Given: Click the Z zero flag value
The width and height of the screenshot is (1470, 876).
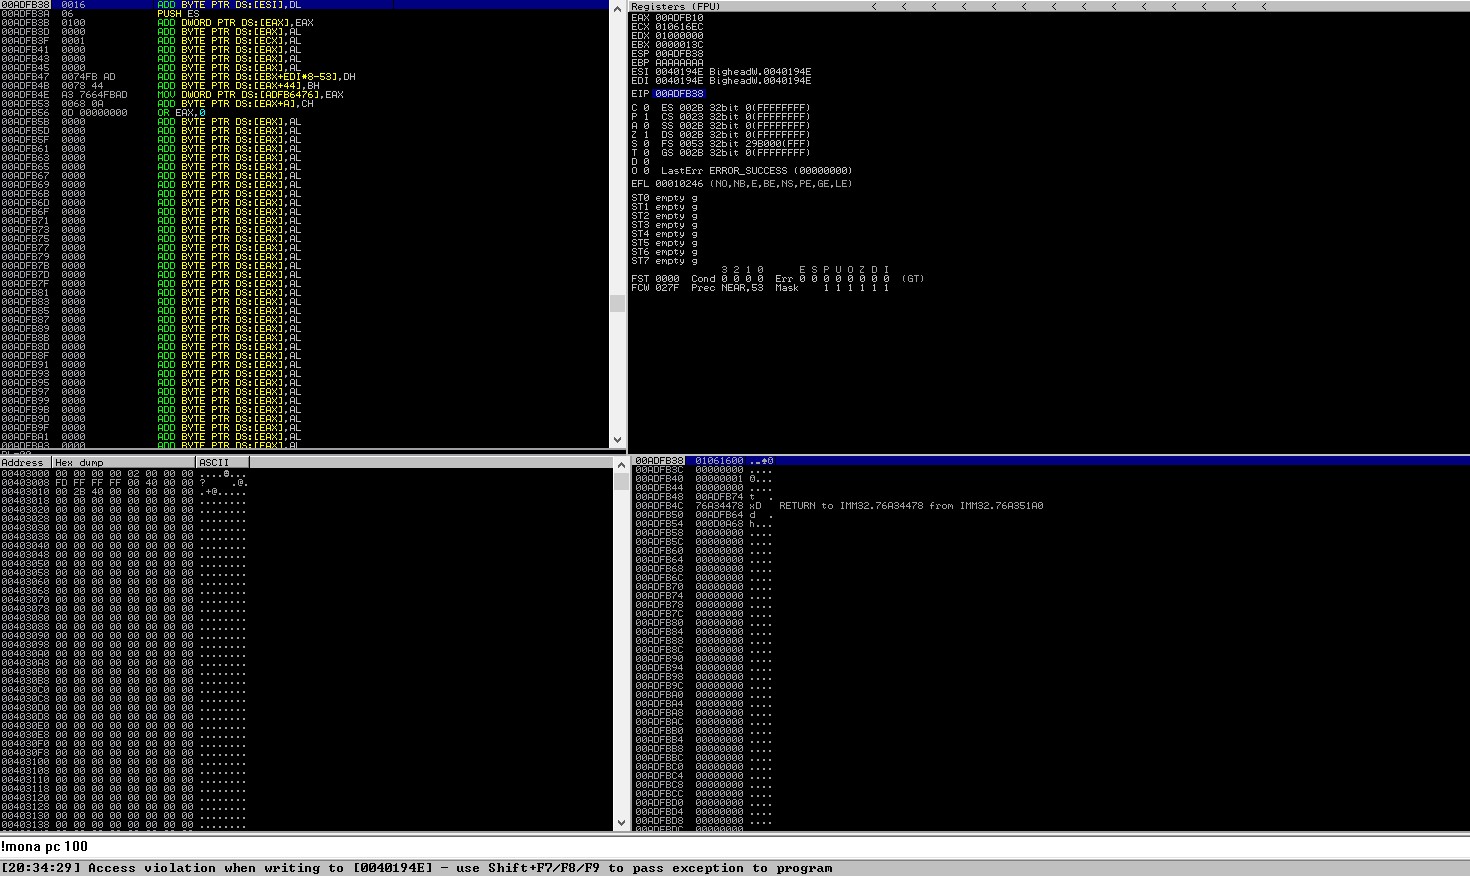Looking at the screenshot, I should 646,135.
